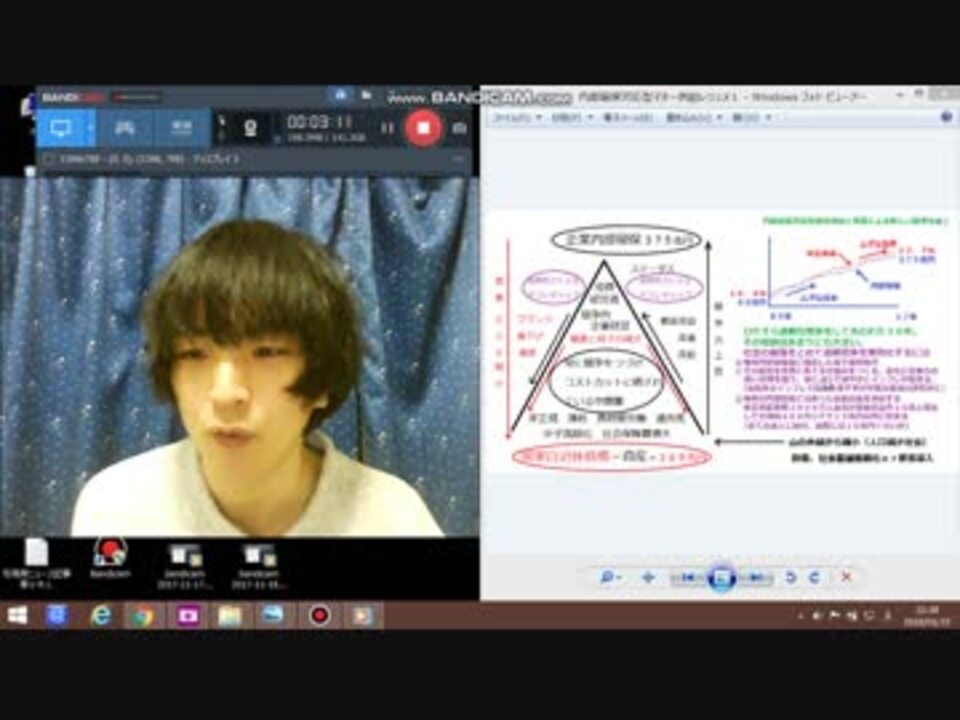Select Bandicam screen recording mode
The width and height of the screenshot is (960, 720).
click(61, 128)
